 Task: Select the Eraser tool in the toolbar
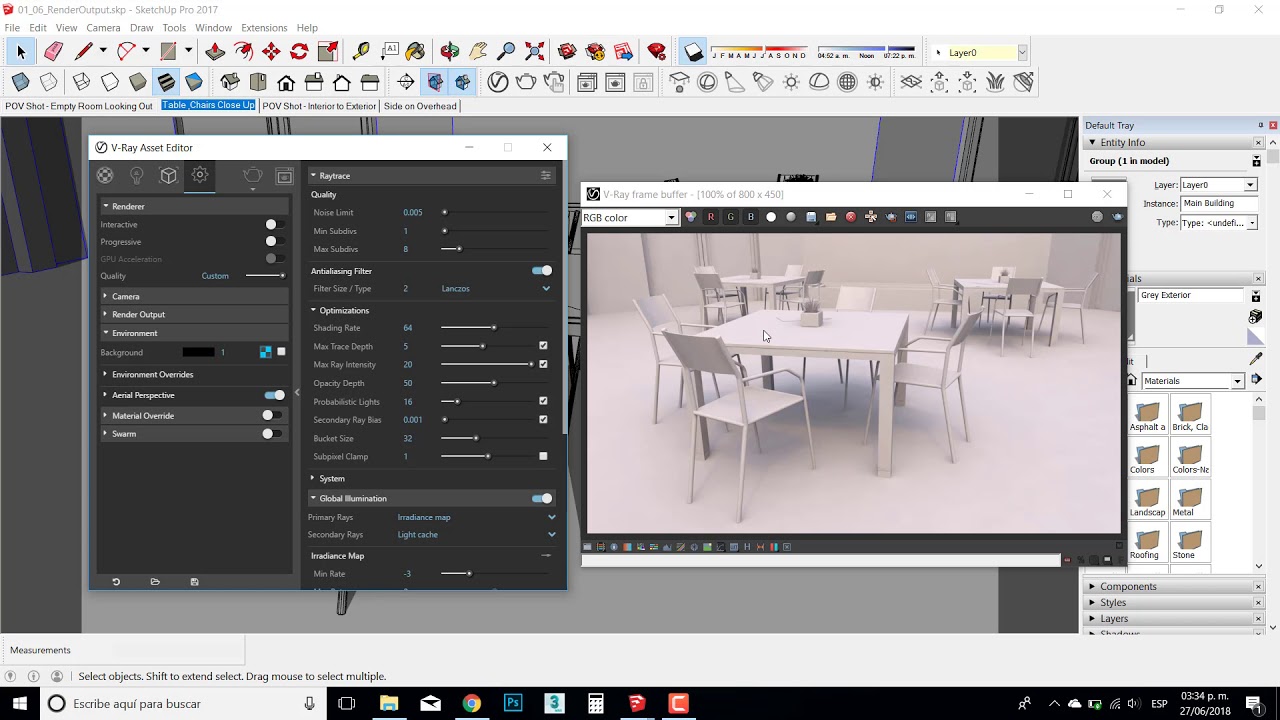[54, 52]
